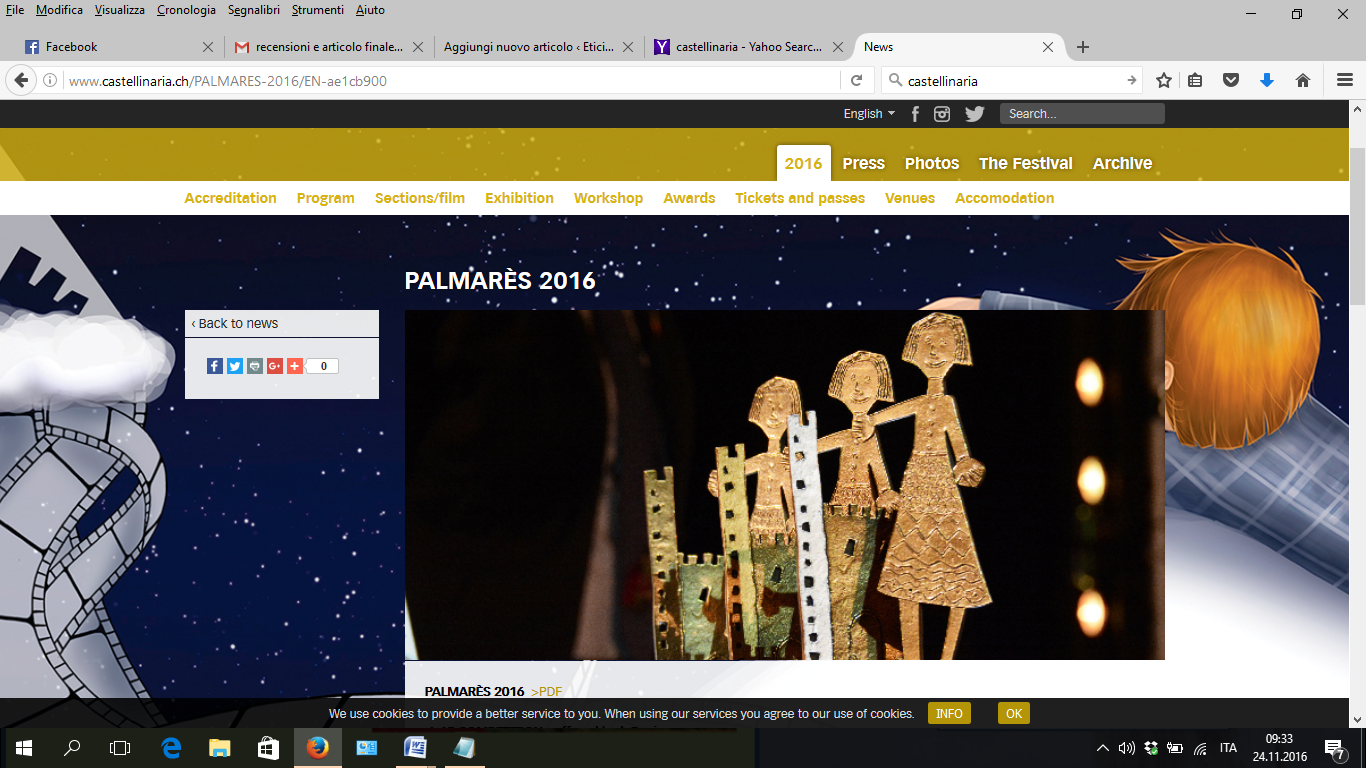Open the Press section
1366x768 pixels.
coord(863,163)
